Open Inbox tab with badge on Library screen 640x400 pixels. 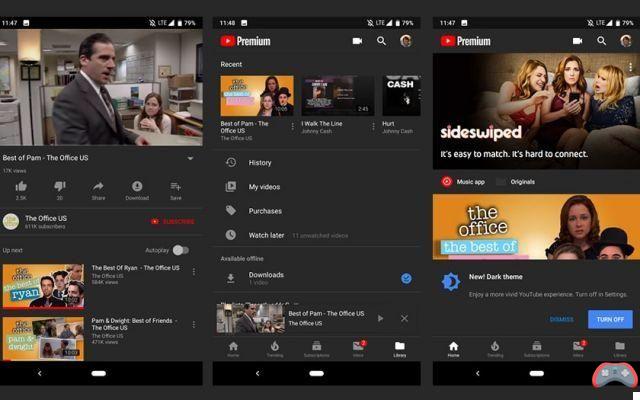click(358, 349)
